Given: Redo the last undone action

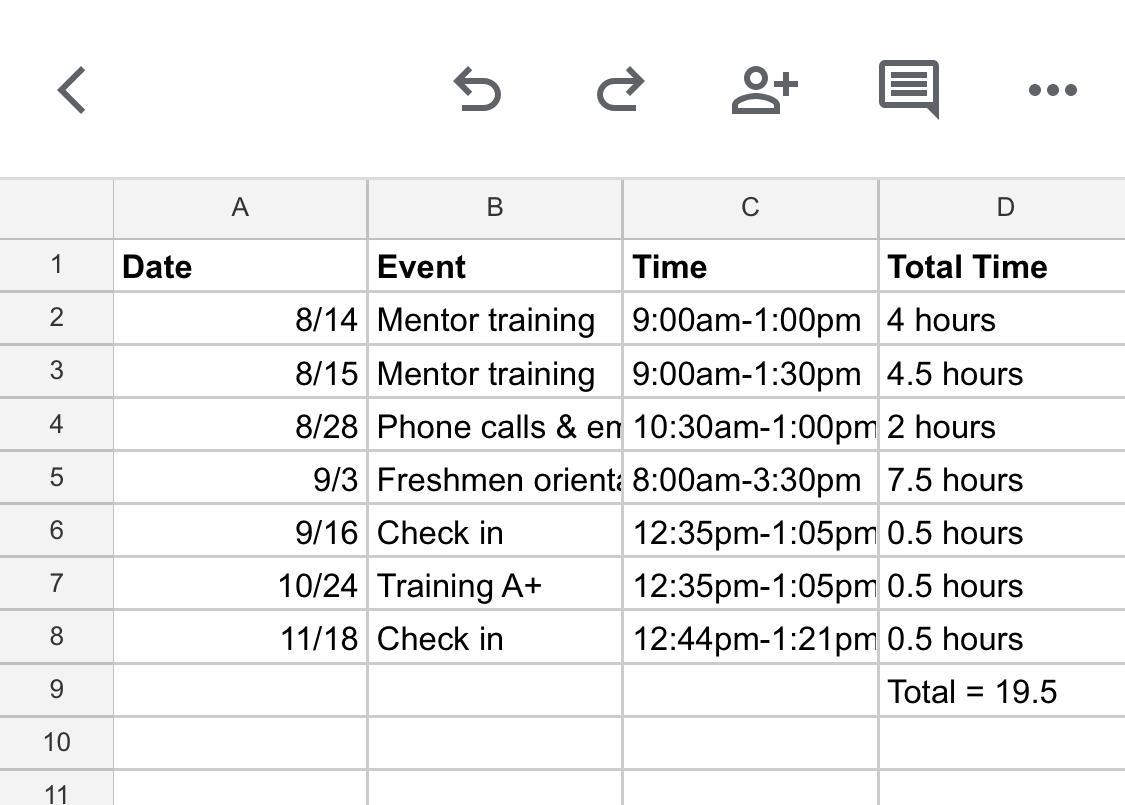Looking at the screenshot, I should tap(620, 90).
